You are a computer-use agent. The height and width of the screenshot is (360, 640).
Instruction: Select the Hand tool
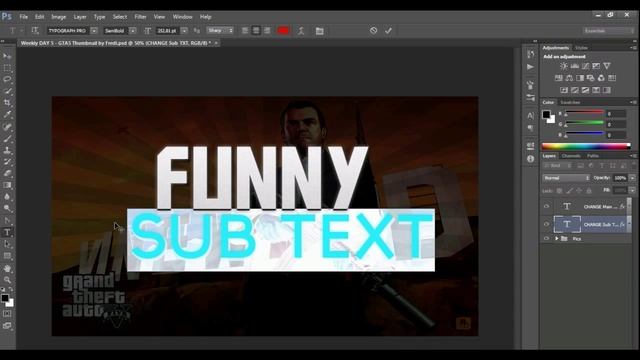(7, 268)
